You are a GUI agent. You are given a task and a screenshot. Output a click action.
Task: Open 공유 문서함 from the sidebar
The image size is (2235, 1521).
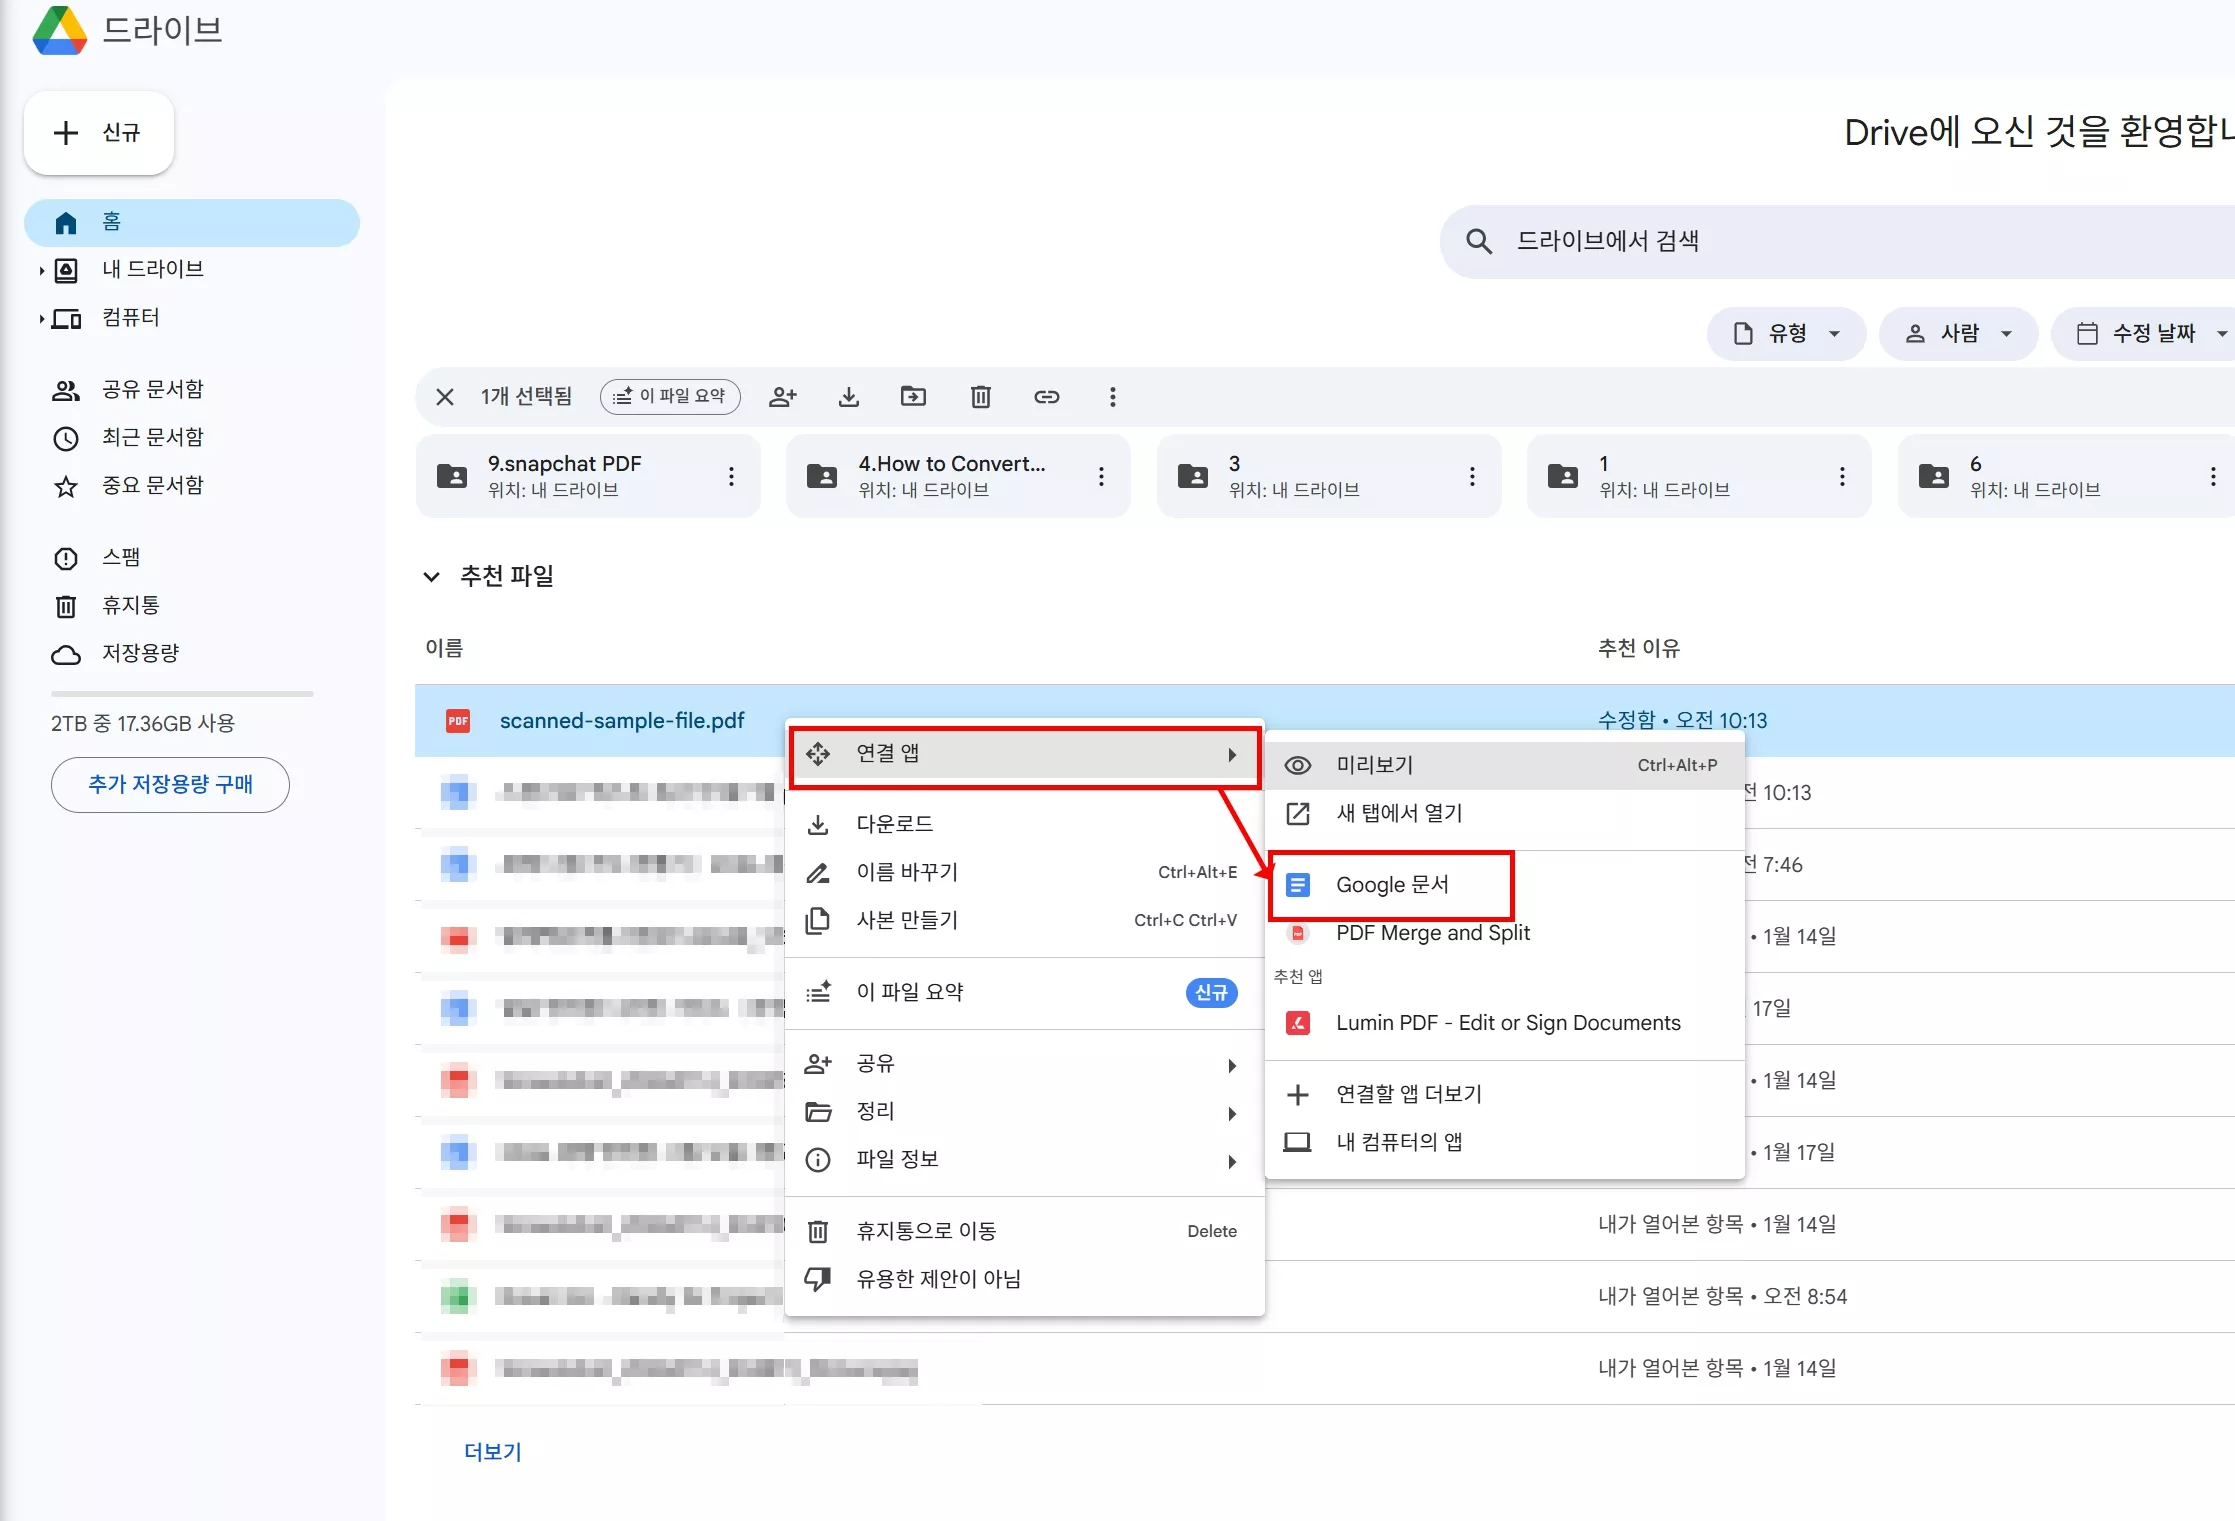pos(150,389)
